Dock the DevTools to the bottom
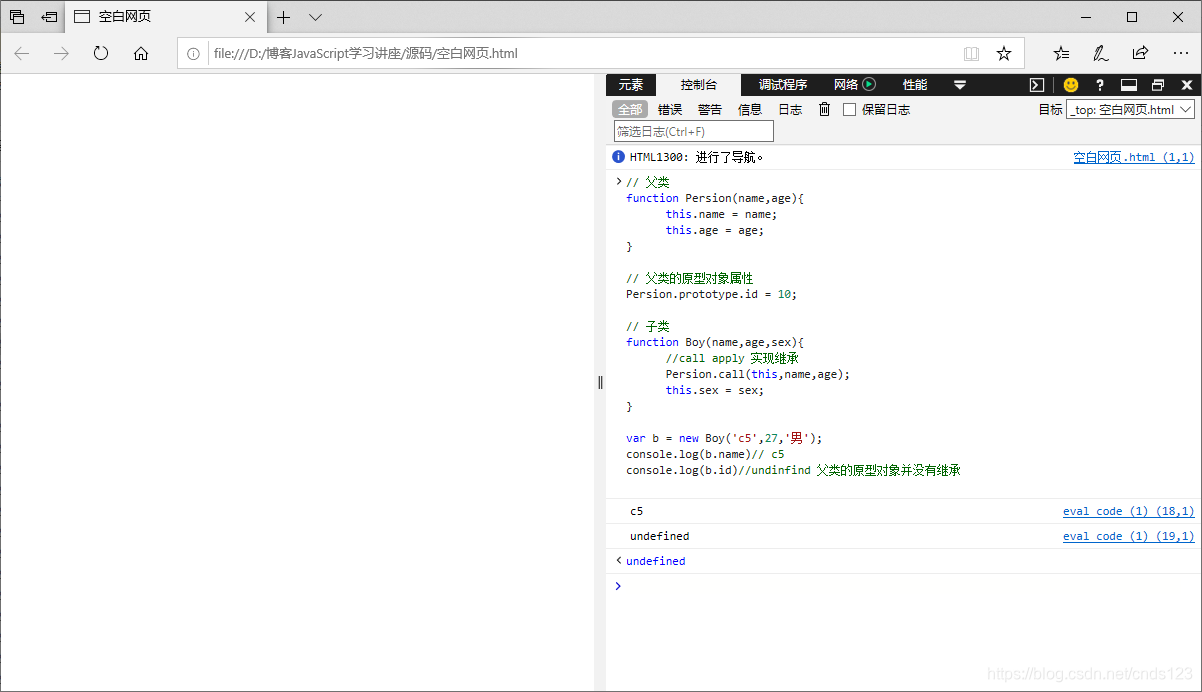Viewport: 1202px width, 692px height. (1129, 85)
